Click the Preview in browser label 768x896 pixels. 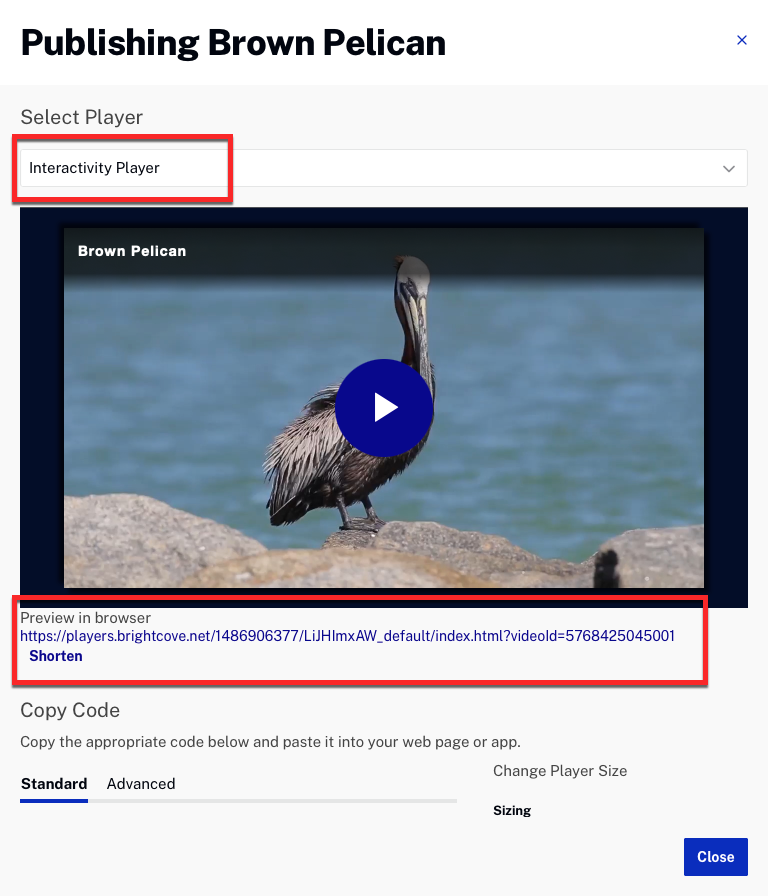tap(86, 618)
